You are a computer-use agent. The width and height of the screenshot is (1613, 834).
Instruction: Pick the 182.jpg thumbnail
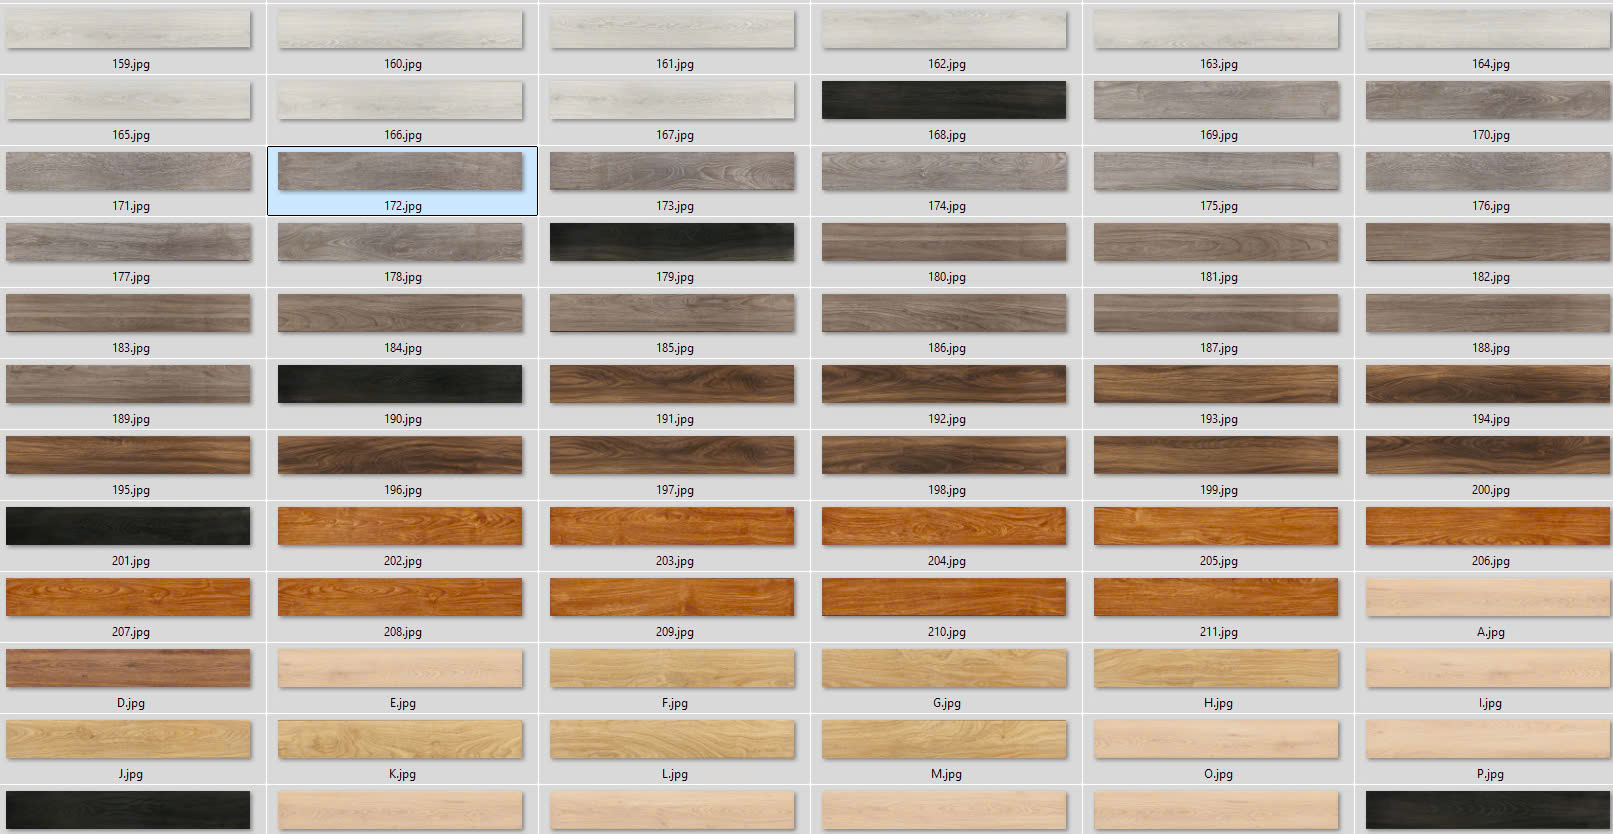point(1488,242)
